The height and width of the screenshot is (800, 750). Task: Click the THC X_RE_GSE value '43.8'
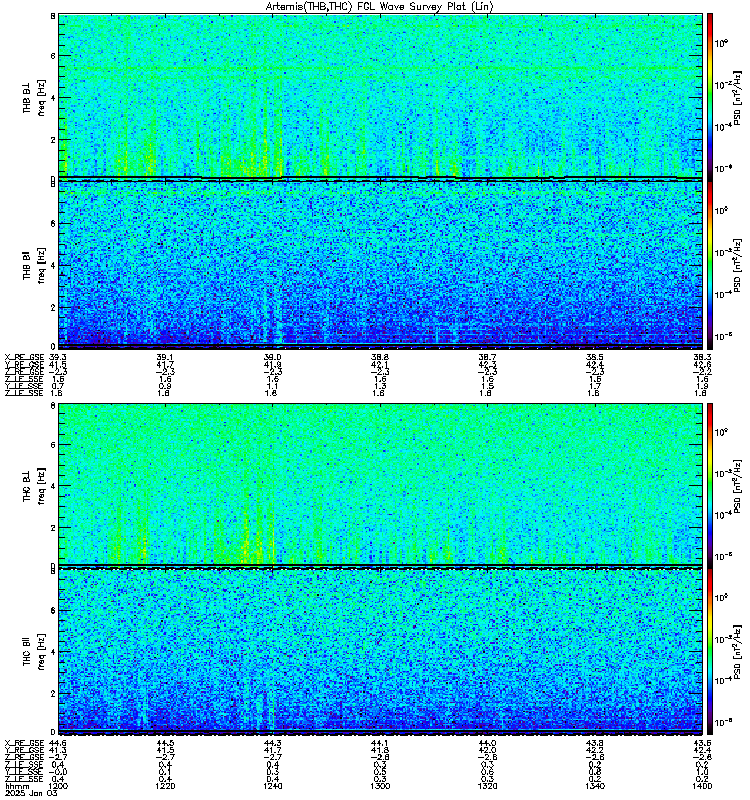[x=595, y=743]
